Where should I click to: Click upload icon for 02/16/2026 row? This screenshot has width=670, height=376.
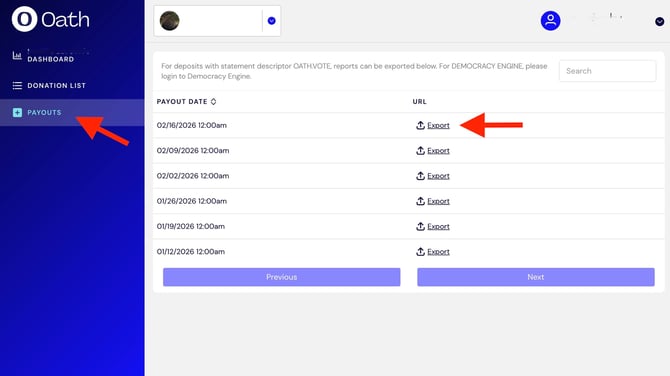click(420, 125)
